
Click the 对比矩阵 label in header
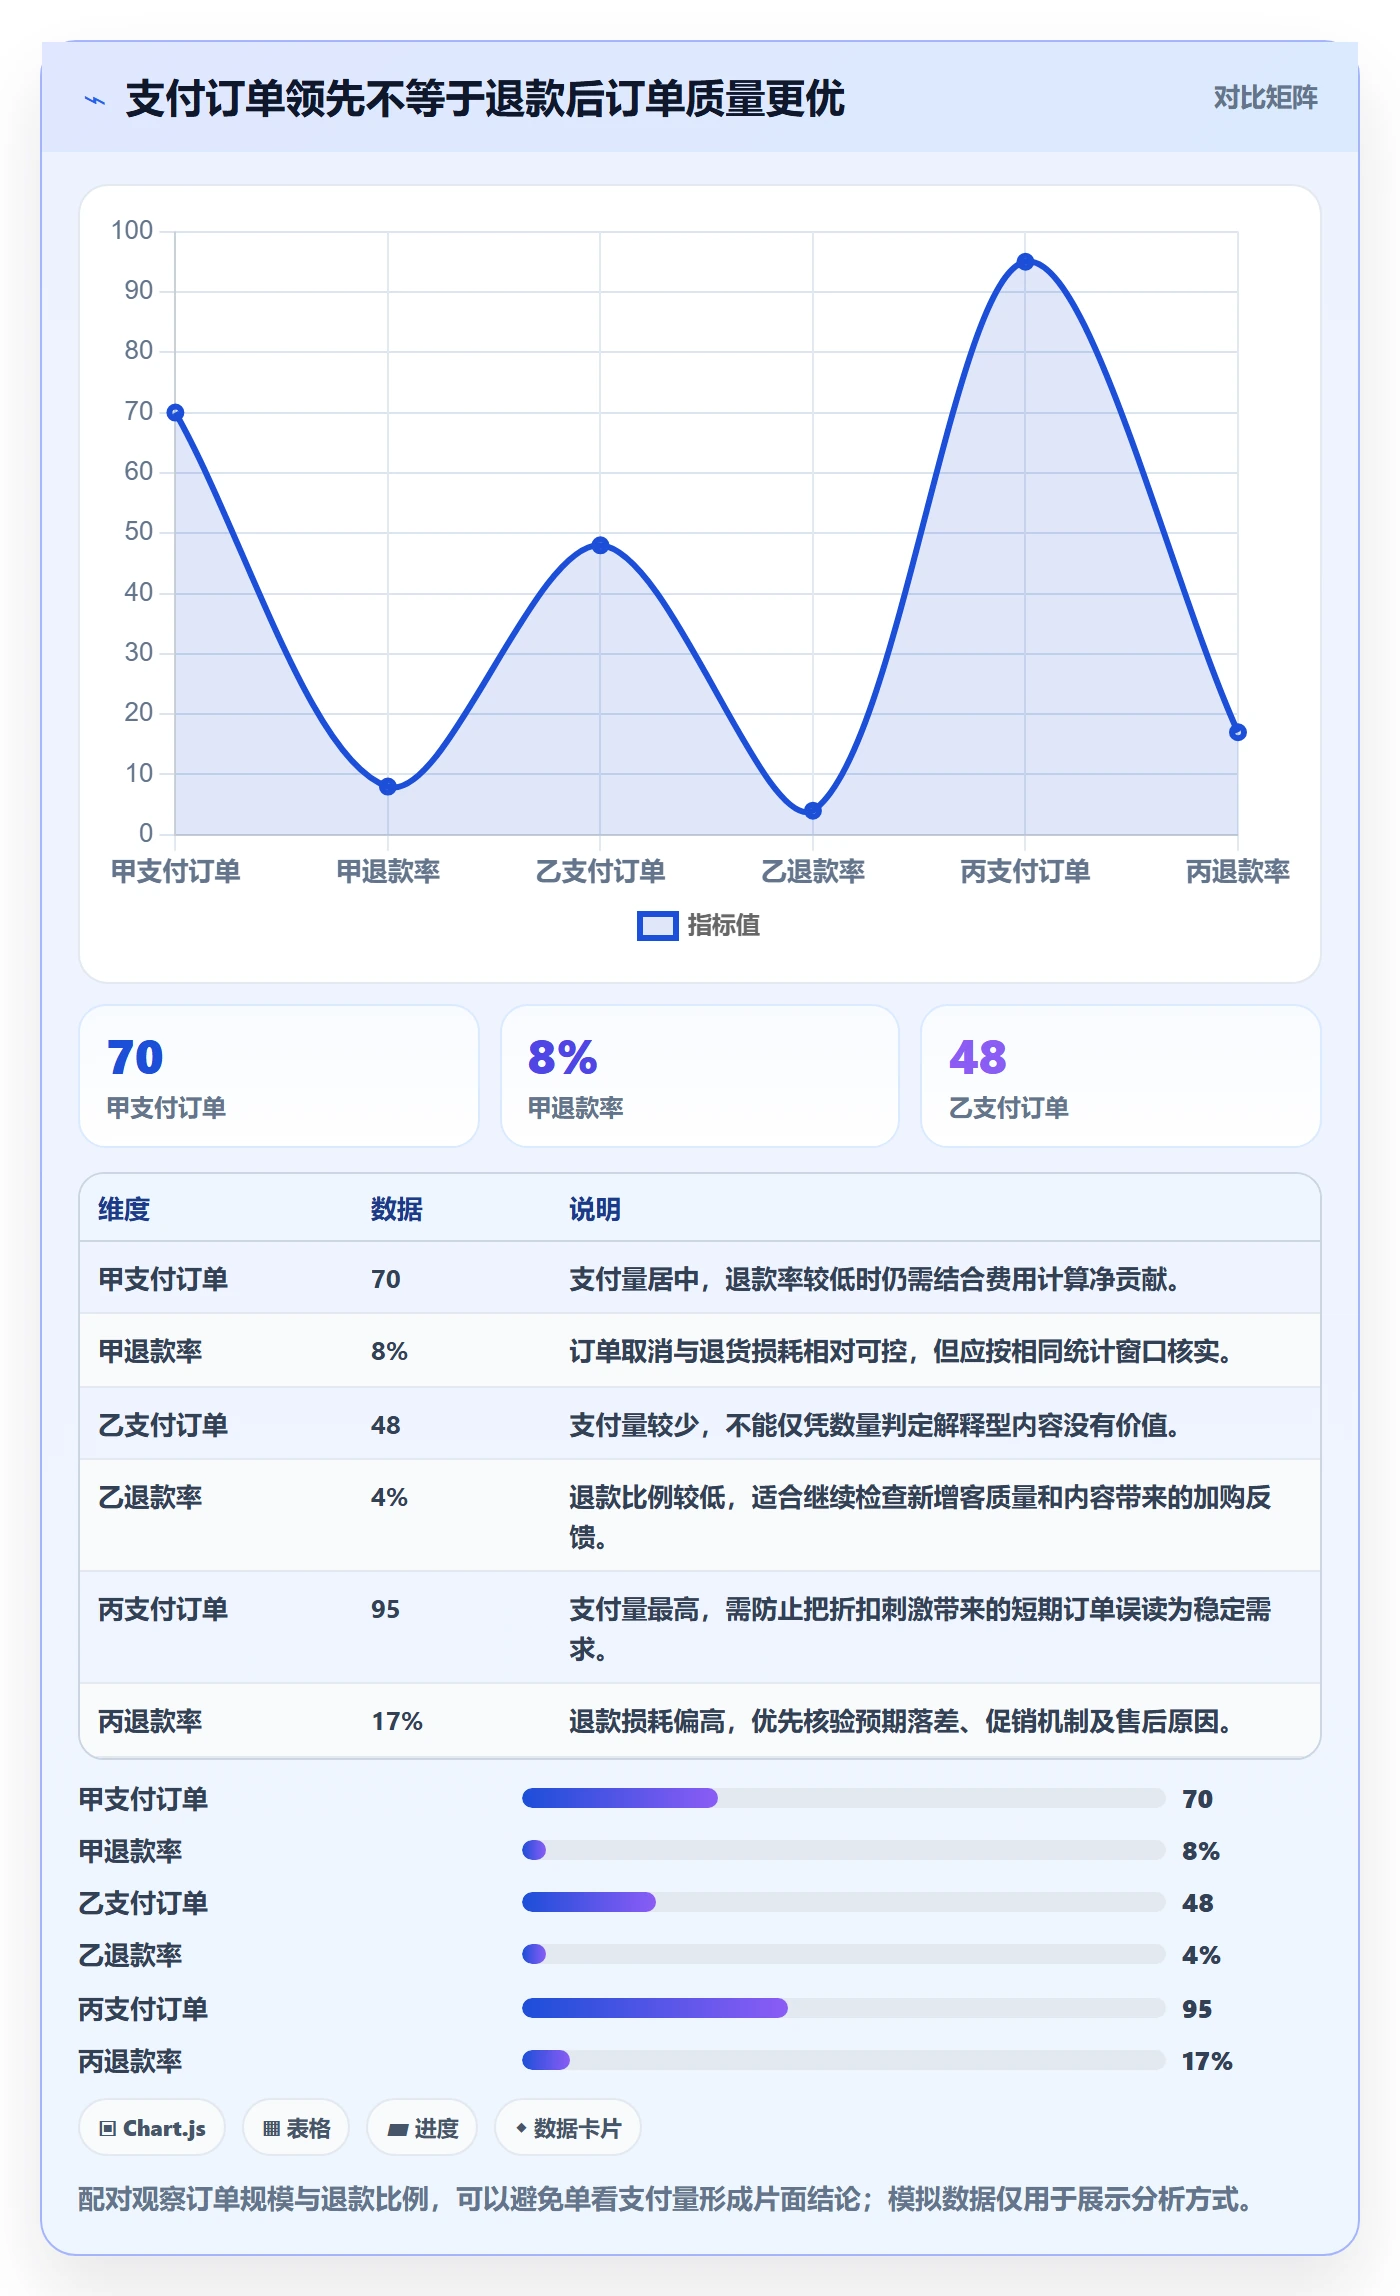coord(1265,98)
